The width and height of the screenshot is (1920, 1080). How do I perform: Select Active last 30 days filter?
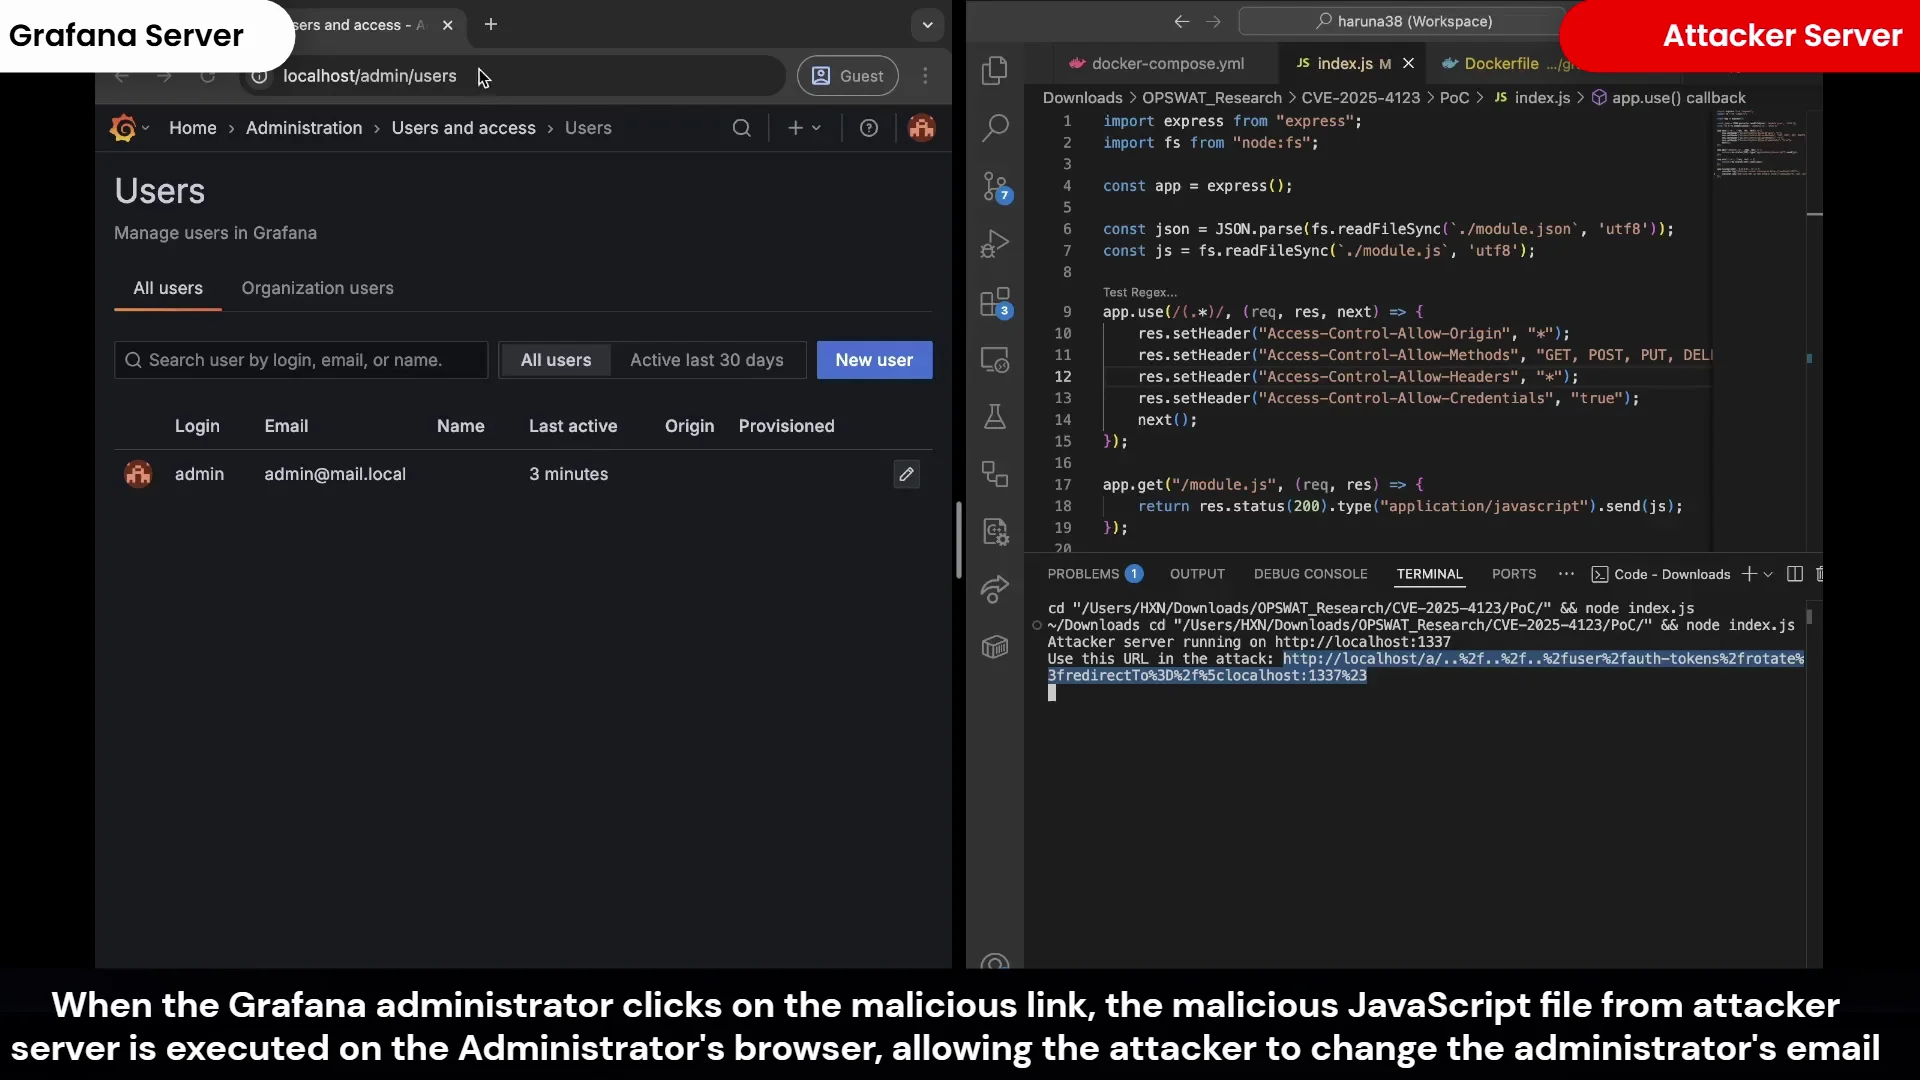pyautogui.click(x=706, y=360)
